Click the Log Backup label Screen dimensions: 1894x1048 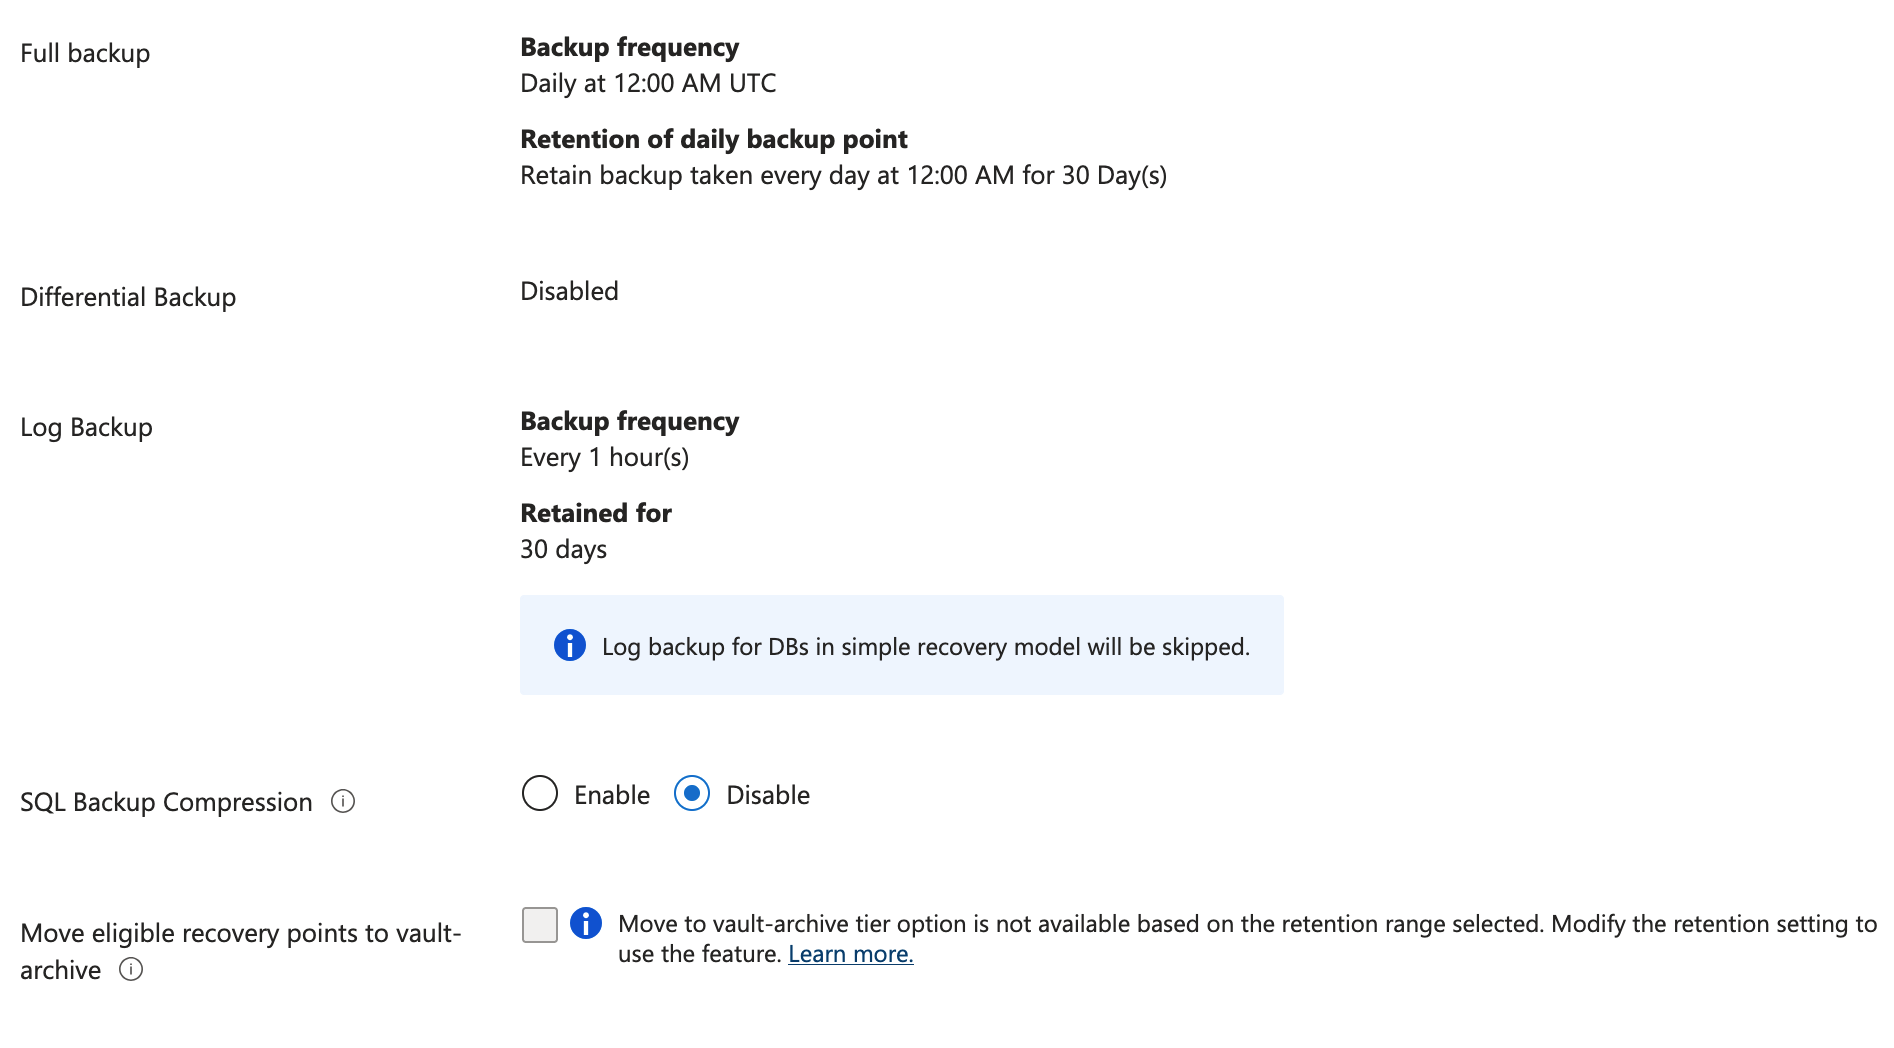86,427
